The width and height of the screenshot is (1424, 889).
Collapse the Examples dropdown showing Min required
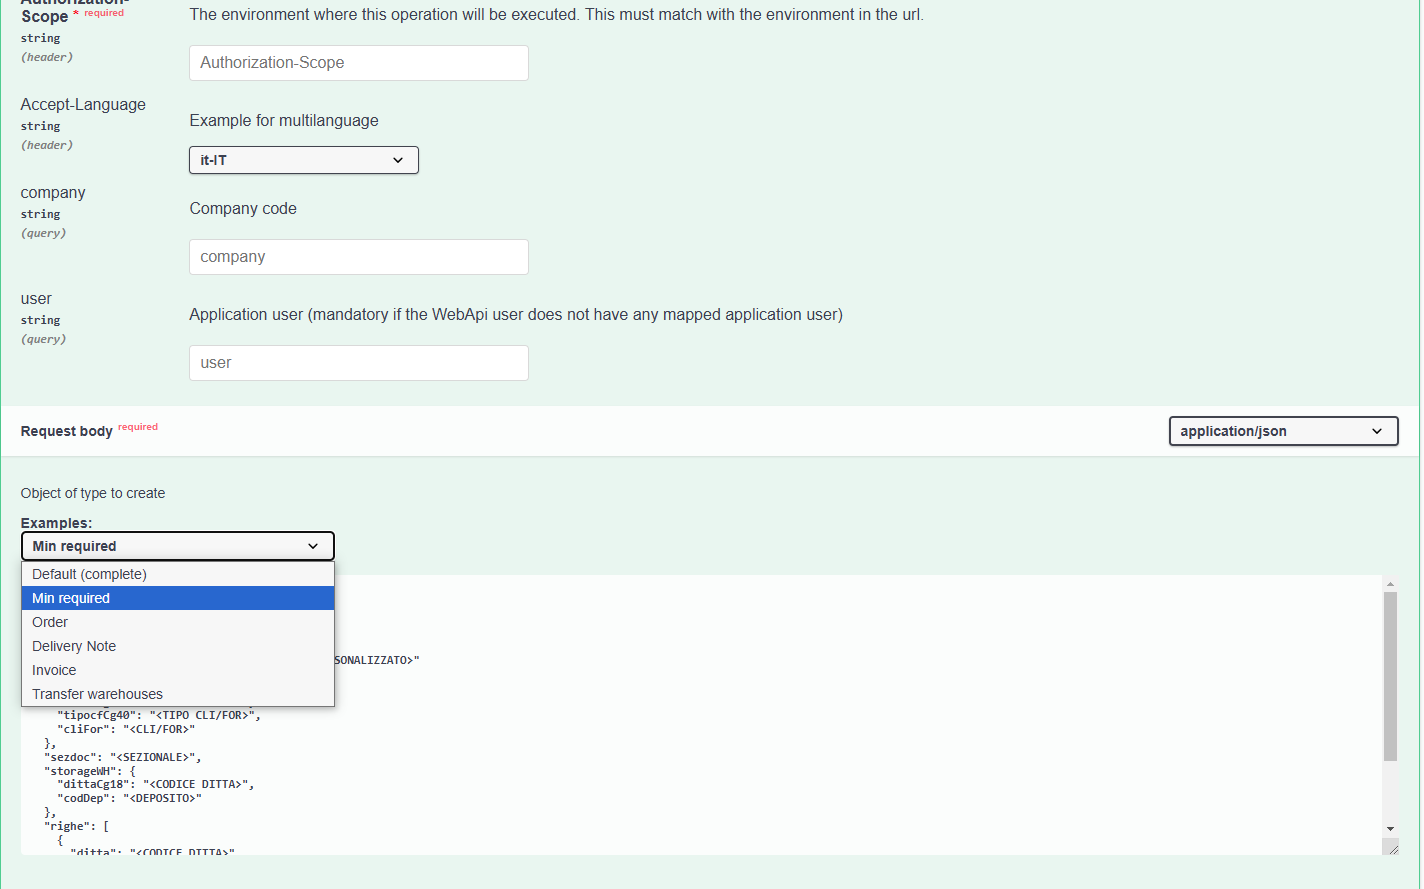(x=177, y=546)
